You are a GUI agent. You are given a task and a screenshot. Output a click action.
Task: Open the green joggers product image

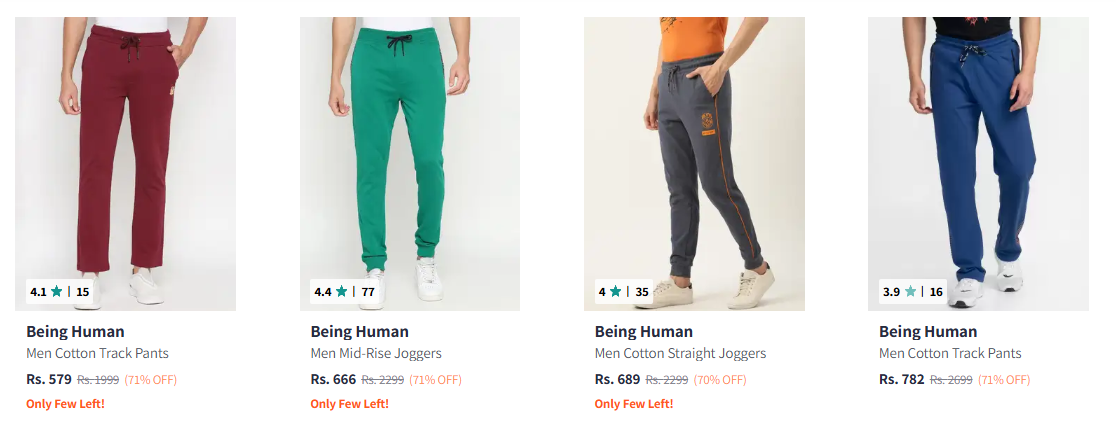(410, 150)
